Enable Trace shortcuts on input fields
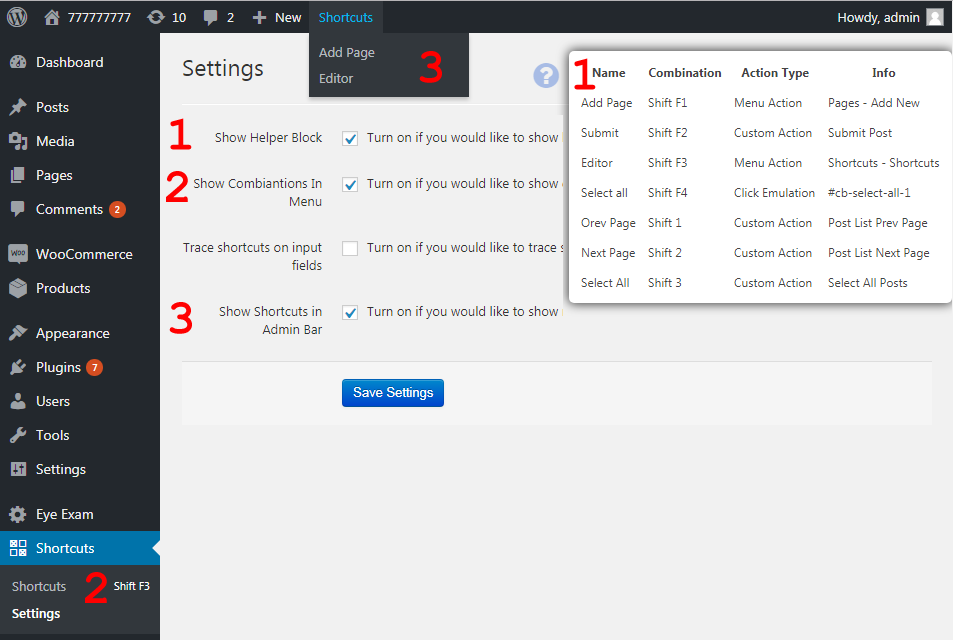The image size is (953, 640). [350, 248]
